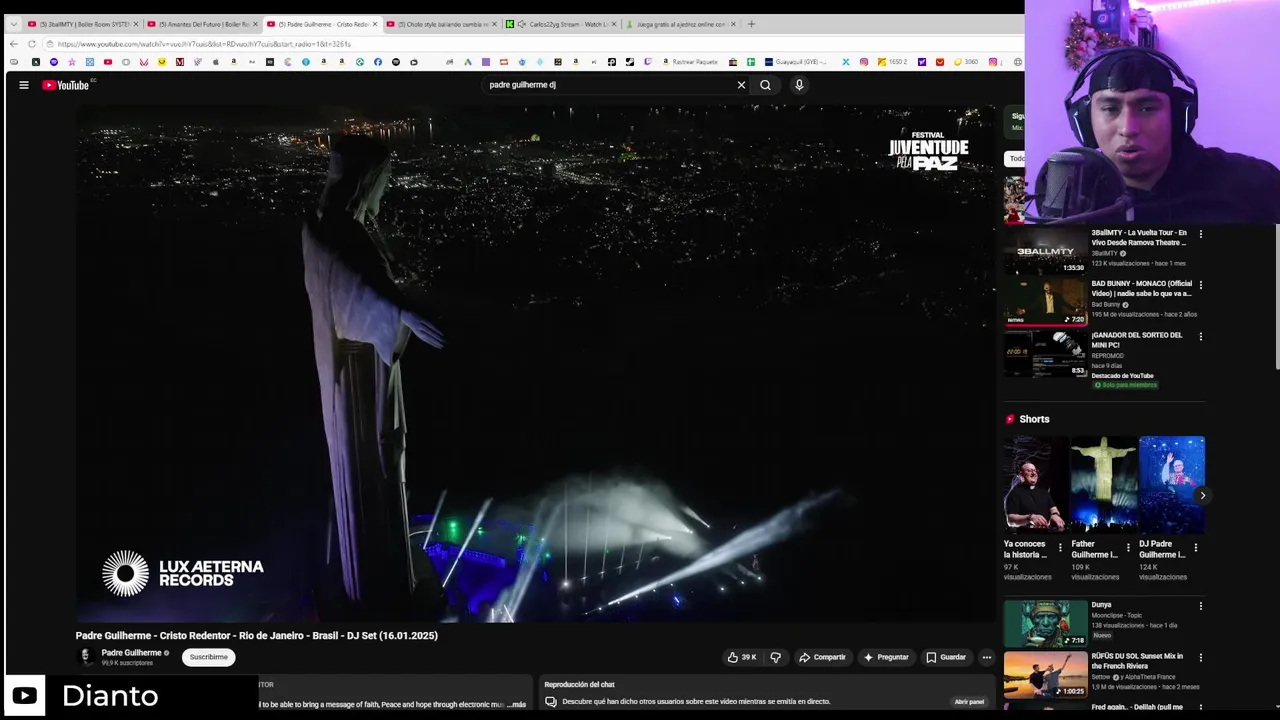Save the video with Guardar

946,657
